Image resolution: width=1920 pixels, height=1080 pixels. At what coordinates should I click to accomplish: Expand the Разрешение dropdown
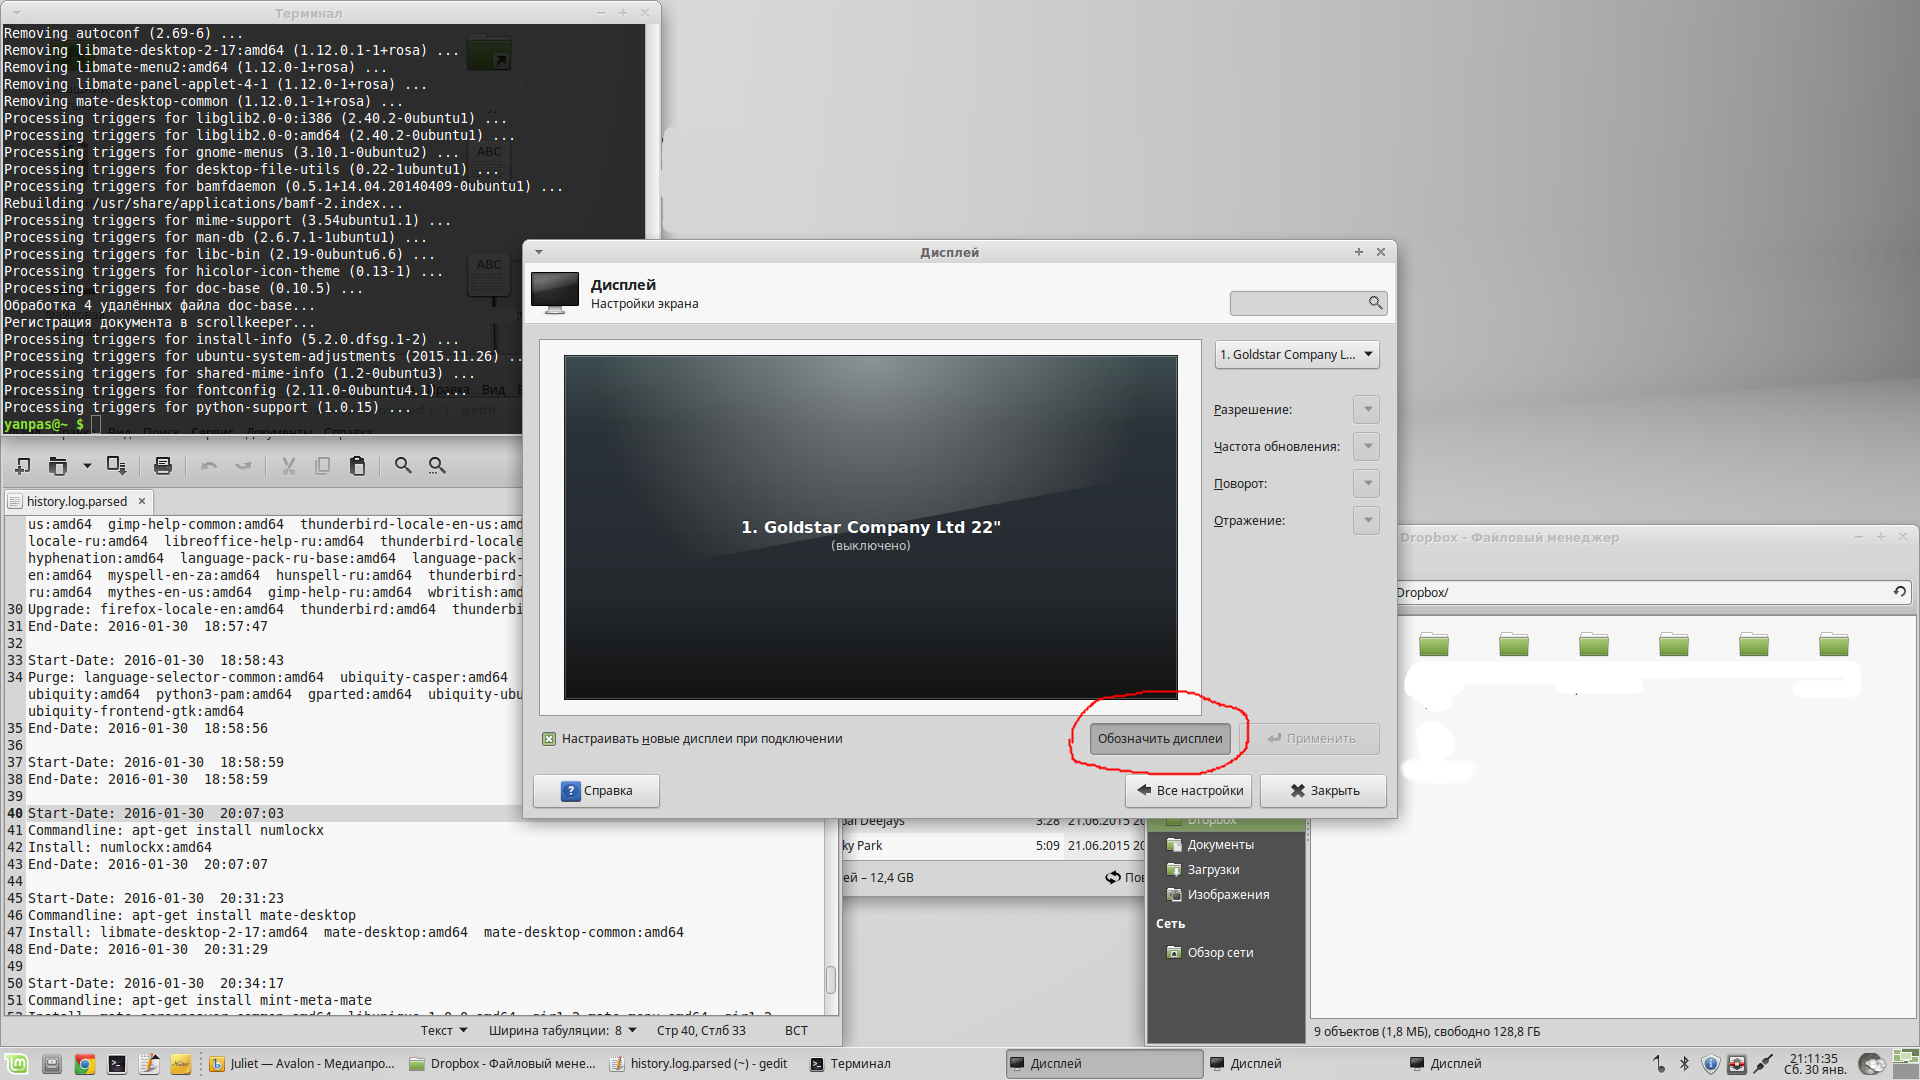pos(1366,410)
